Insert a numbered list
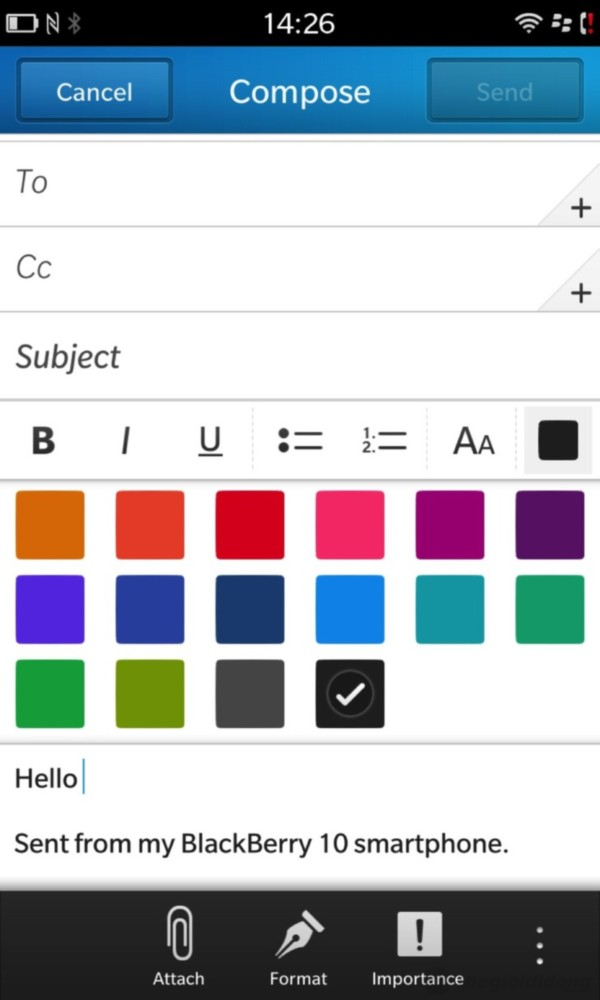This screenshot has height=1000, width=600. [384, 440]
